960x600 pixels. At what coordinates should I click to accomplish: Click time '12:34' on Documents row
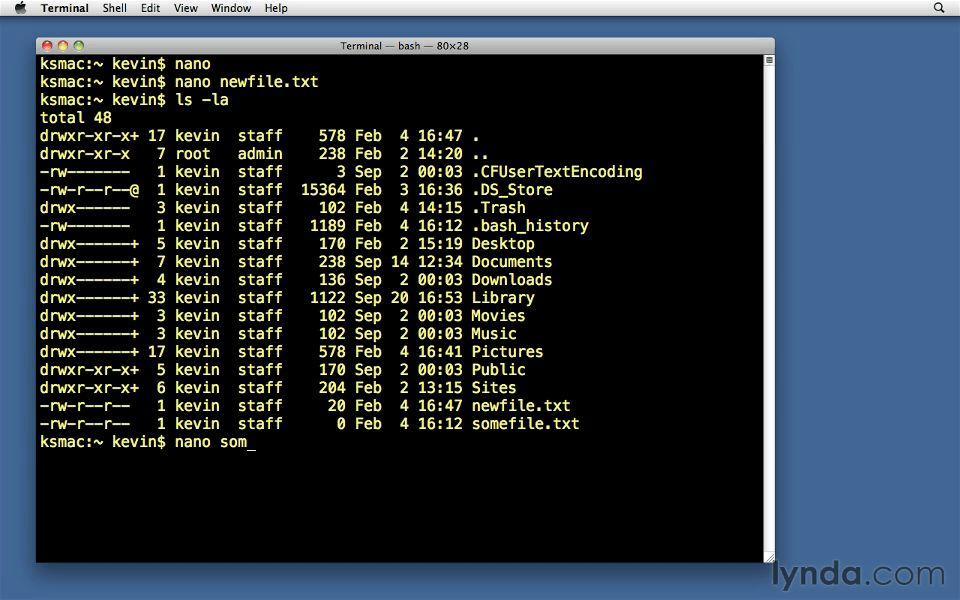(x=440, y=262)
